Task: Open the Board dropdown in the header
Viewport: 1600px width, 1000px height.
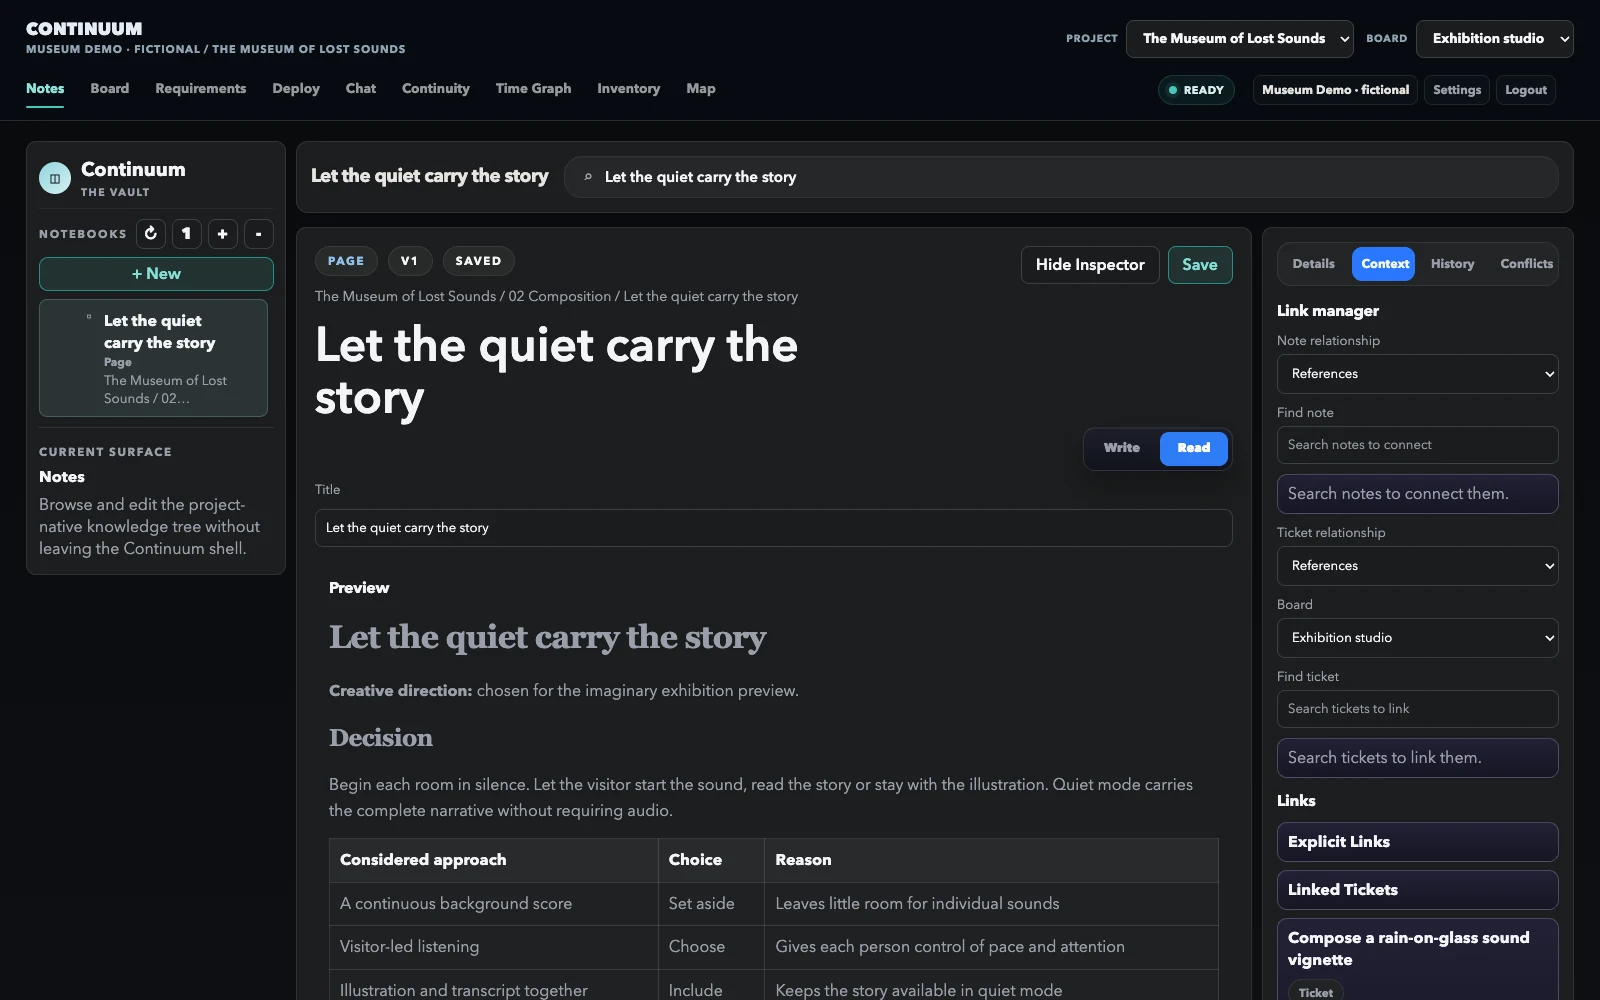Action: (x=1494, y=39)
